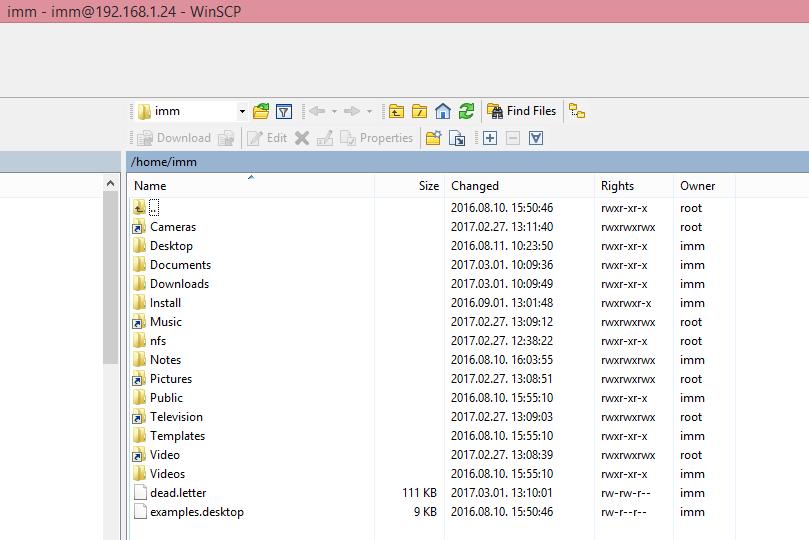Go to home directory icon
The width and height of the screenshot is (809, 540).
point(443,111)
